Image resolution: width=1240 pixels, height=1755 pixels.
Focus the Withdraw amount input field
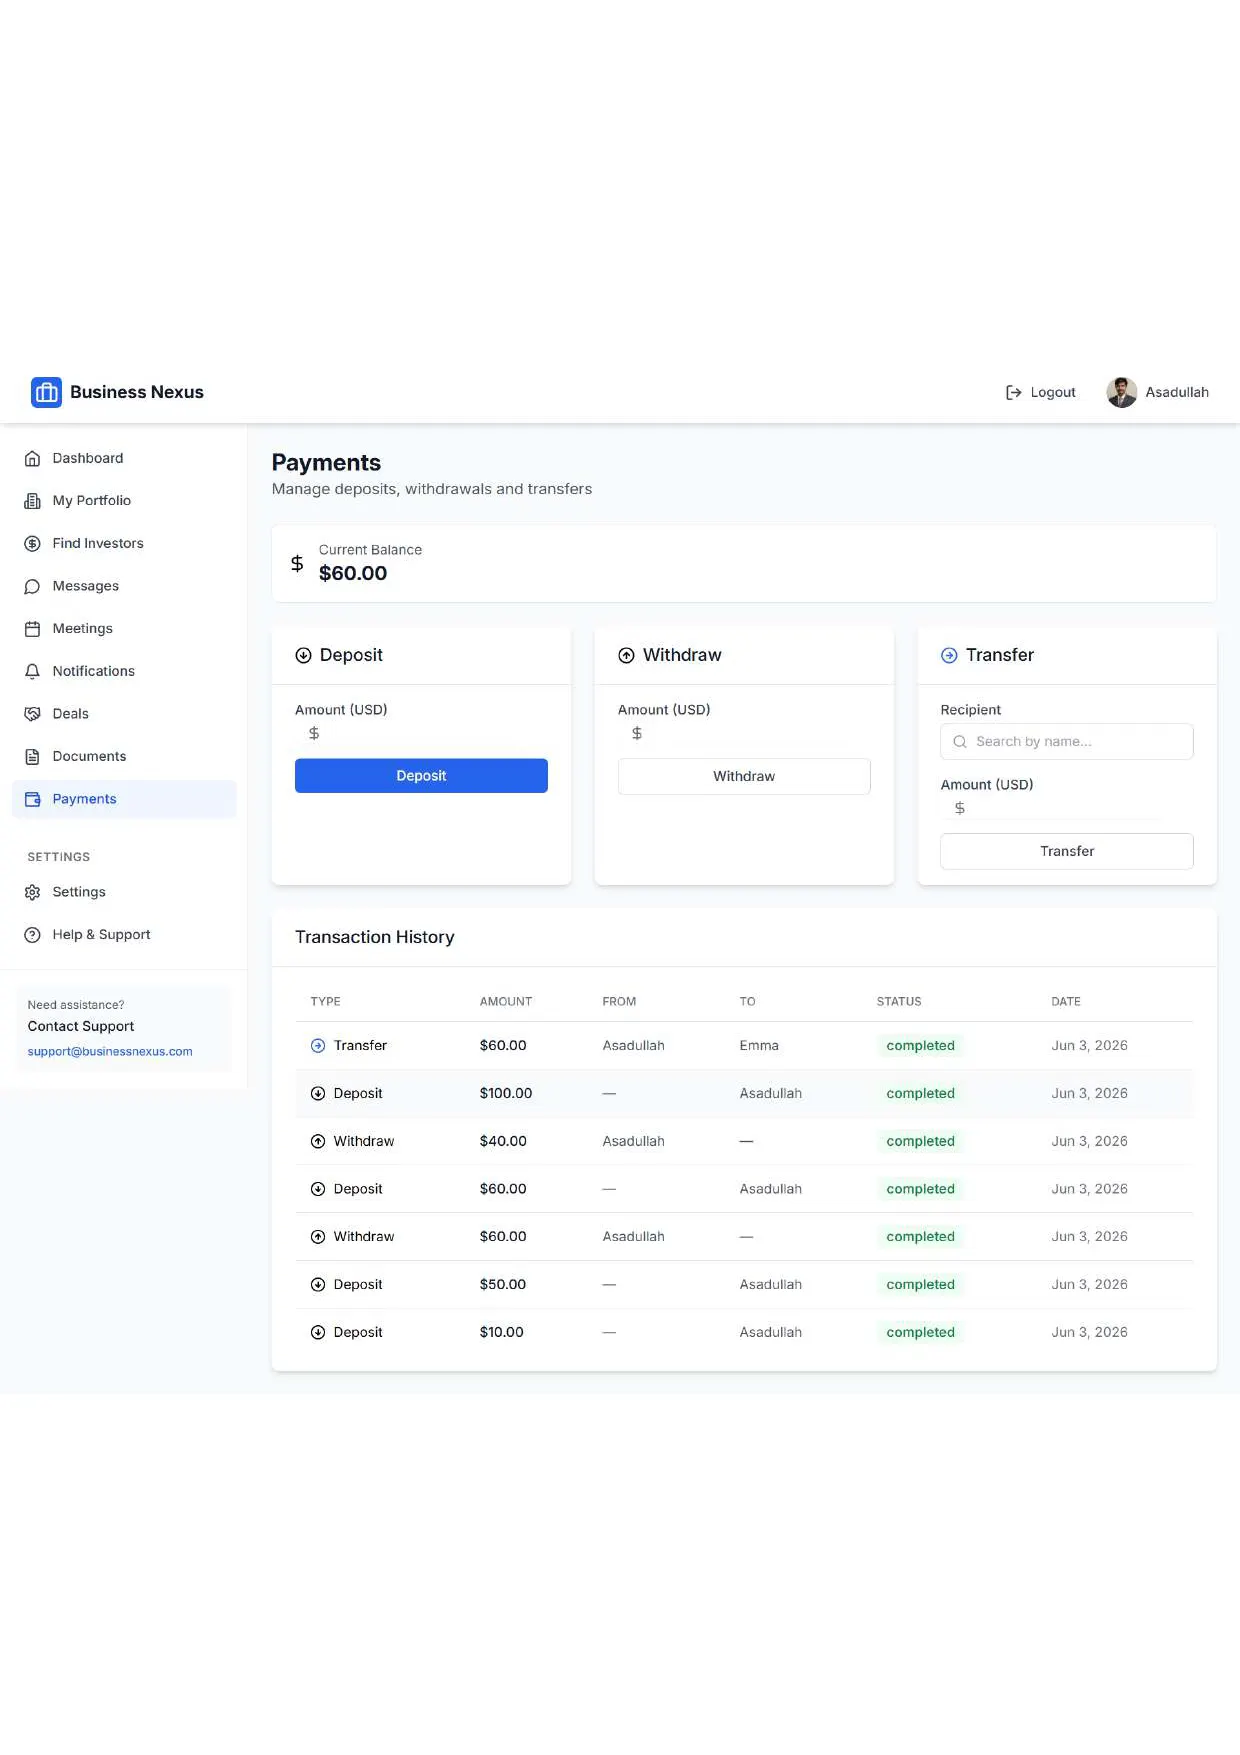[x=744, y=734]
